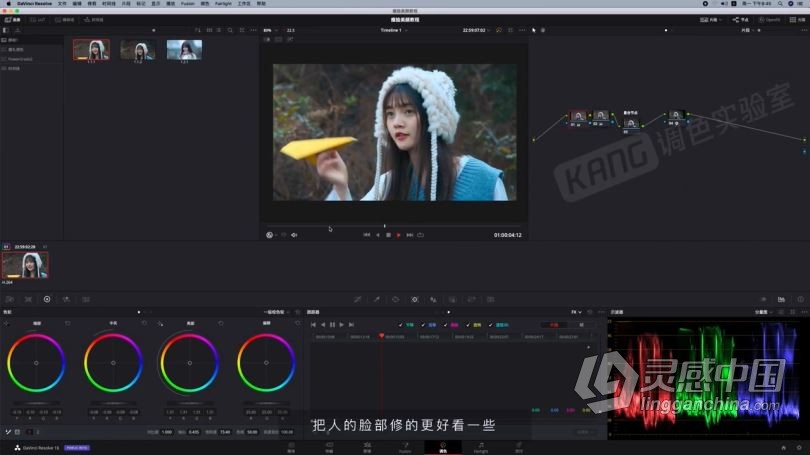Click the viewer scrub bar playhead

[x=384, y=226]
